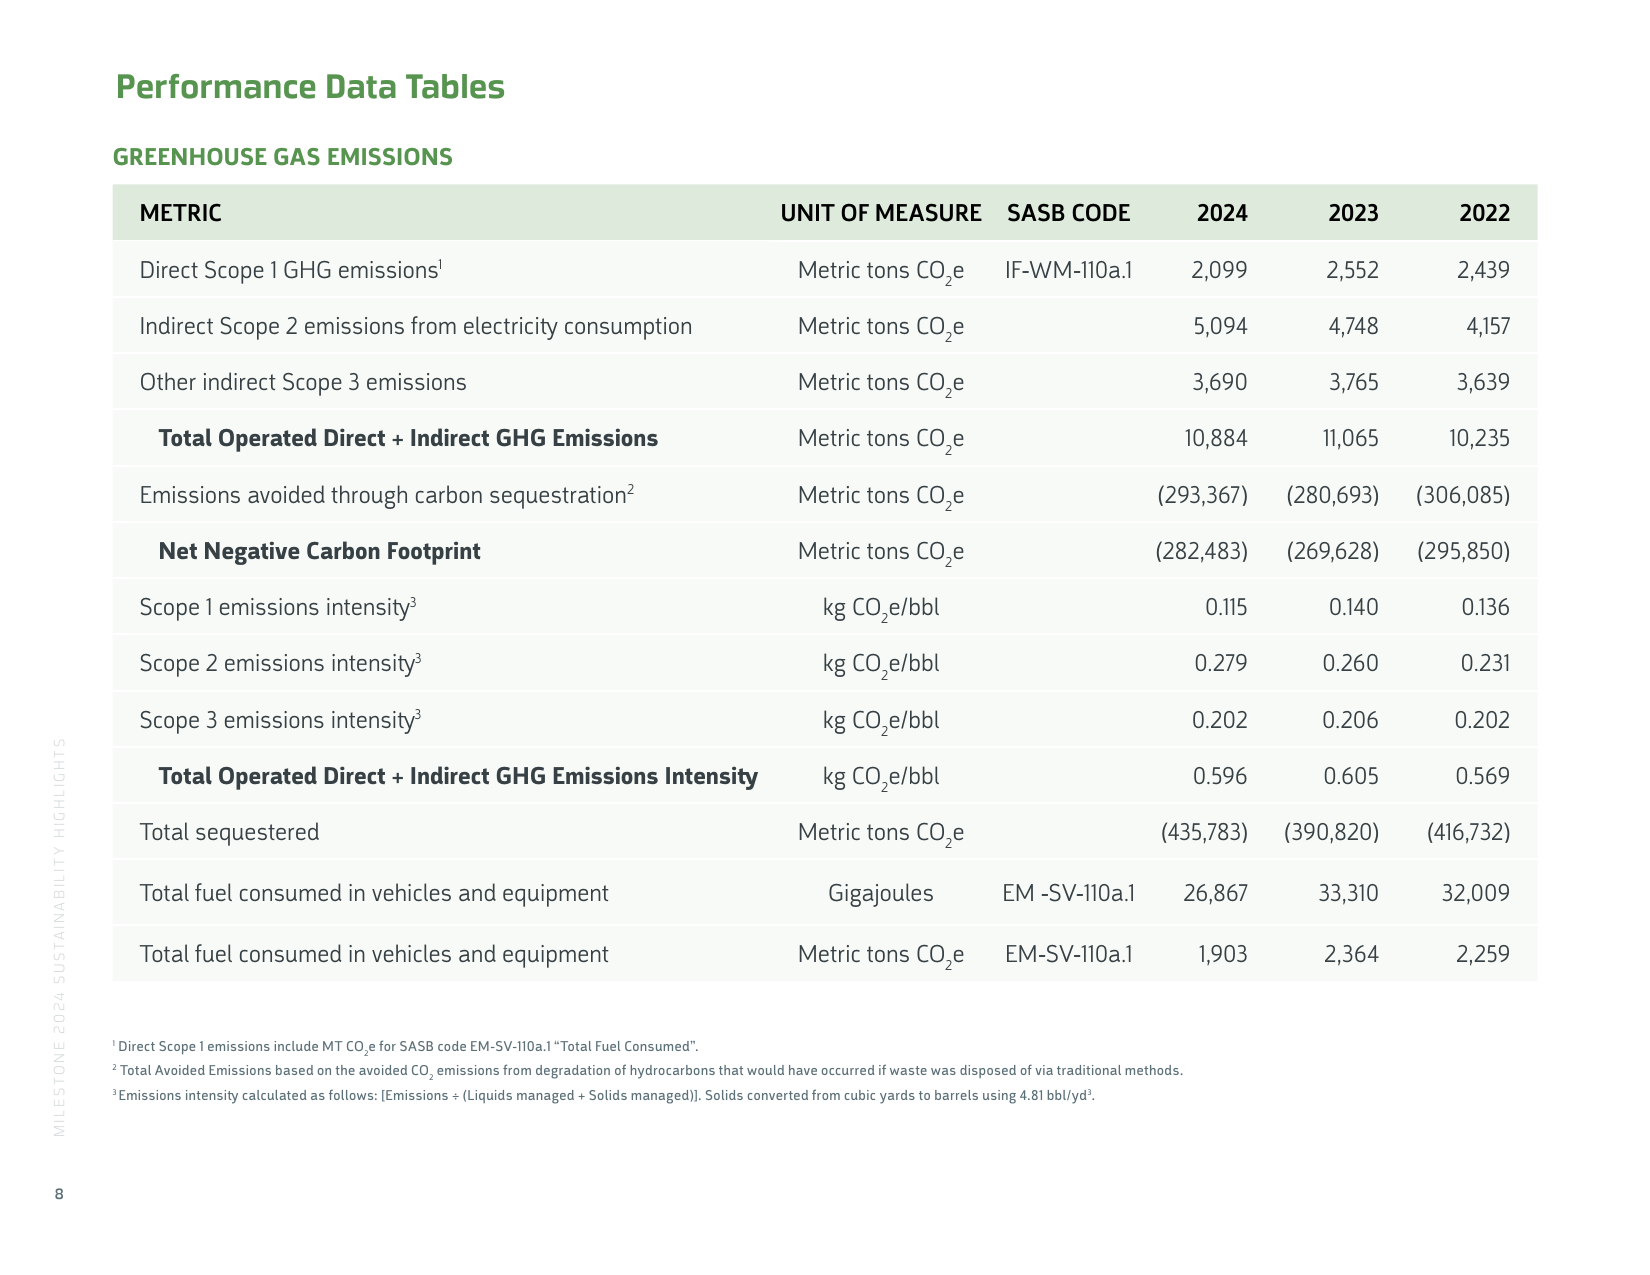This screenshot has height=1275, width=1650.
Task: Select 'Other indirect Scope 3 emissions' label
Action: 303,382
